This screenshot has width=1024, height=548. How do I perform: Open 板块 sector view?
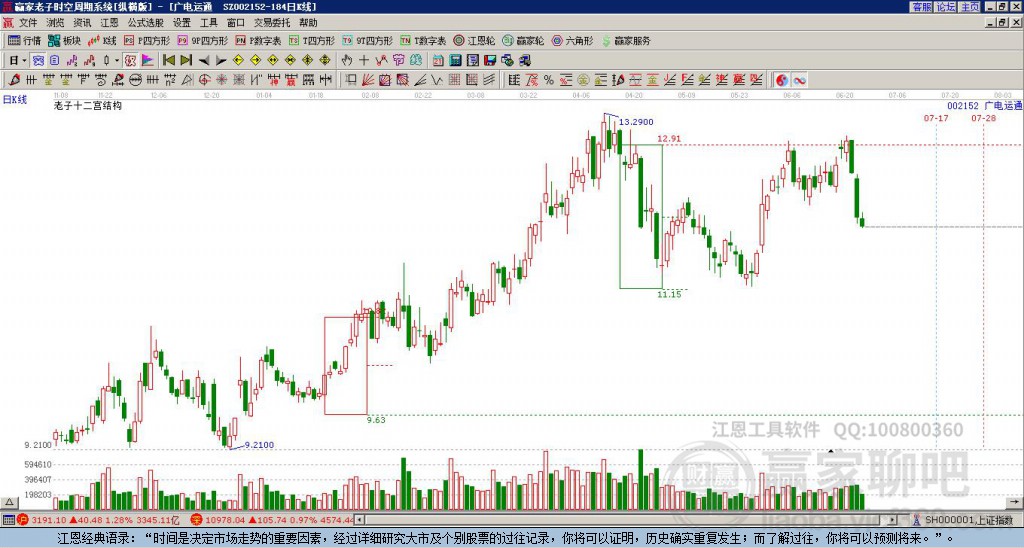point(65,40)
